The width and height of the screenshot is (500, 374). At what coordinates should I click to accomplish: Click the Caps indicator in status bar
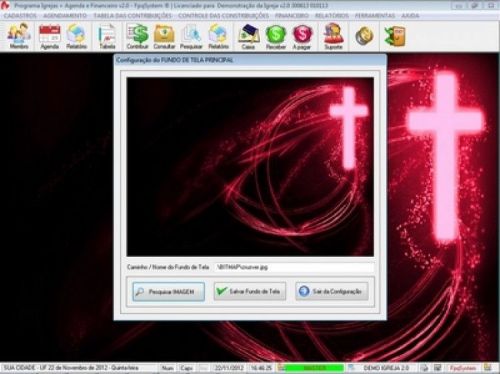coord(187,368)
